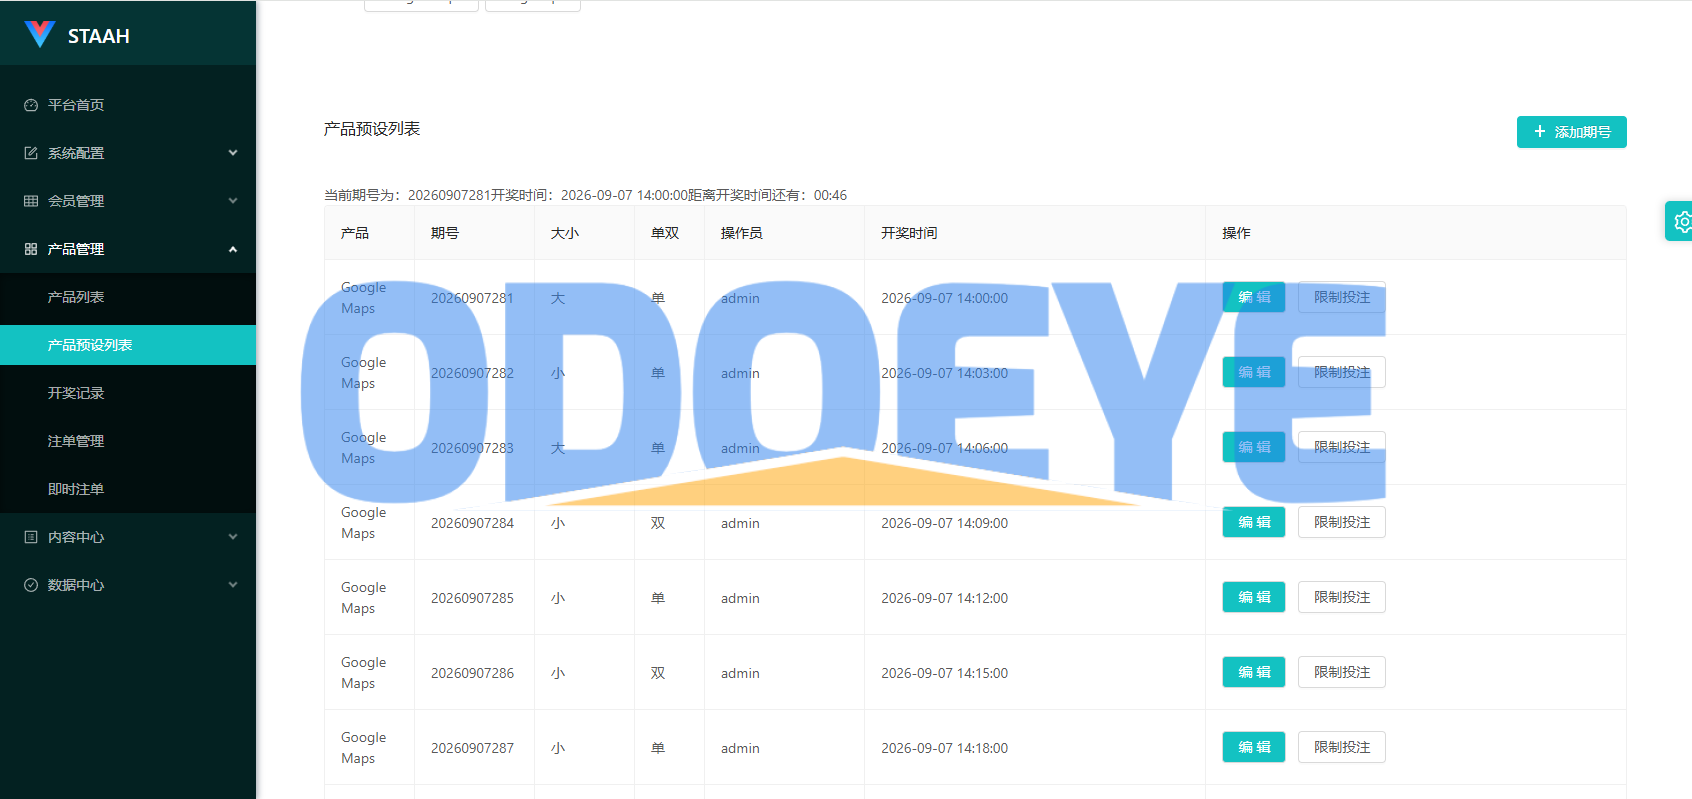The image size is (1692, 799).
Task: Click 限制投注 for issue 20260907287
Action: coord(1342,747)
